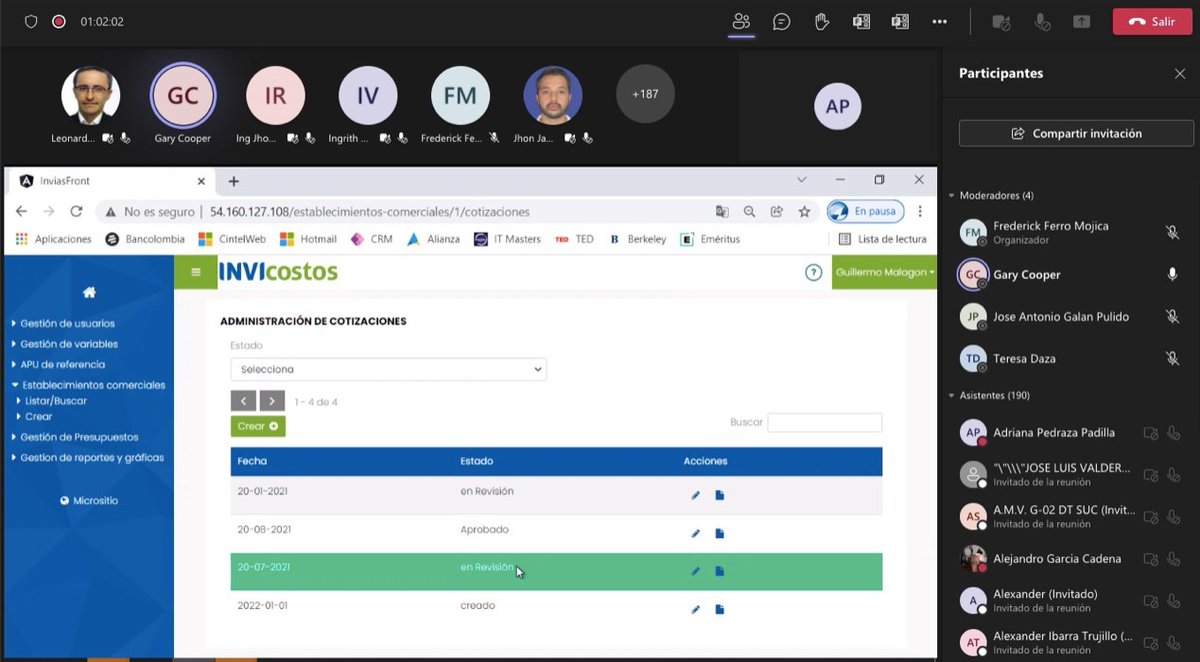Edit the 20-07-2021 quotation
Screen dimensions: 1200x662
coord(696,571)
